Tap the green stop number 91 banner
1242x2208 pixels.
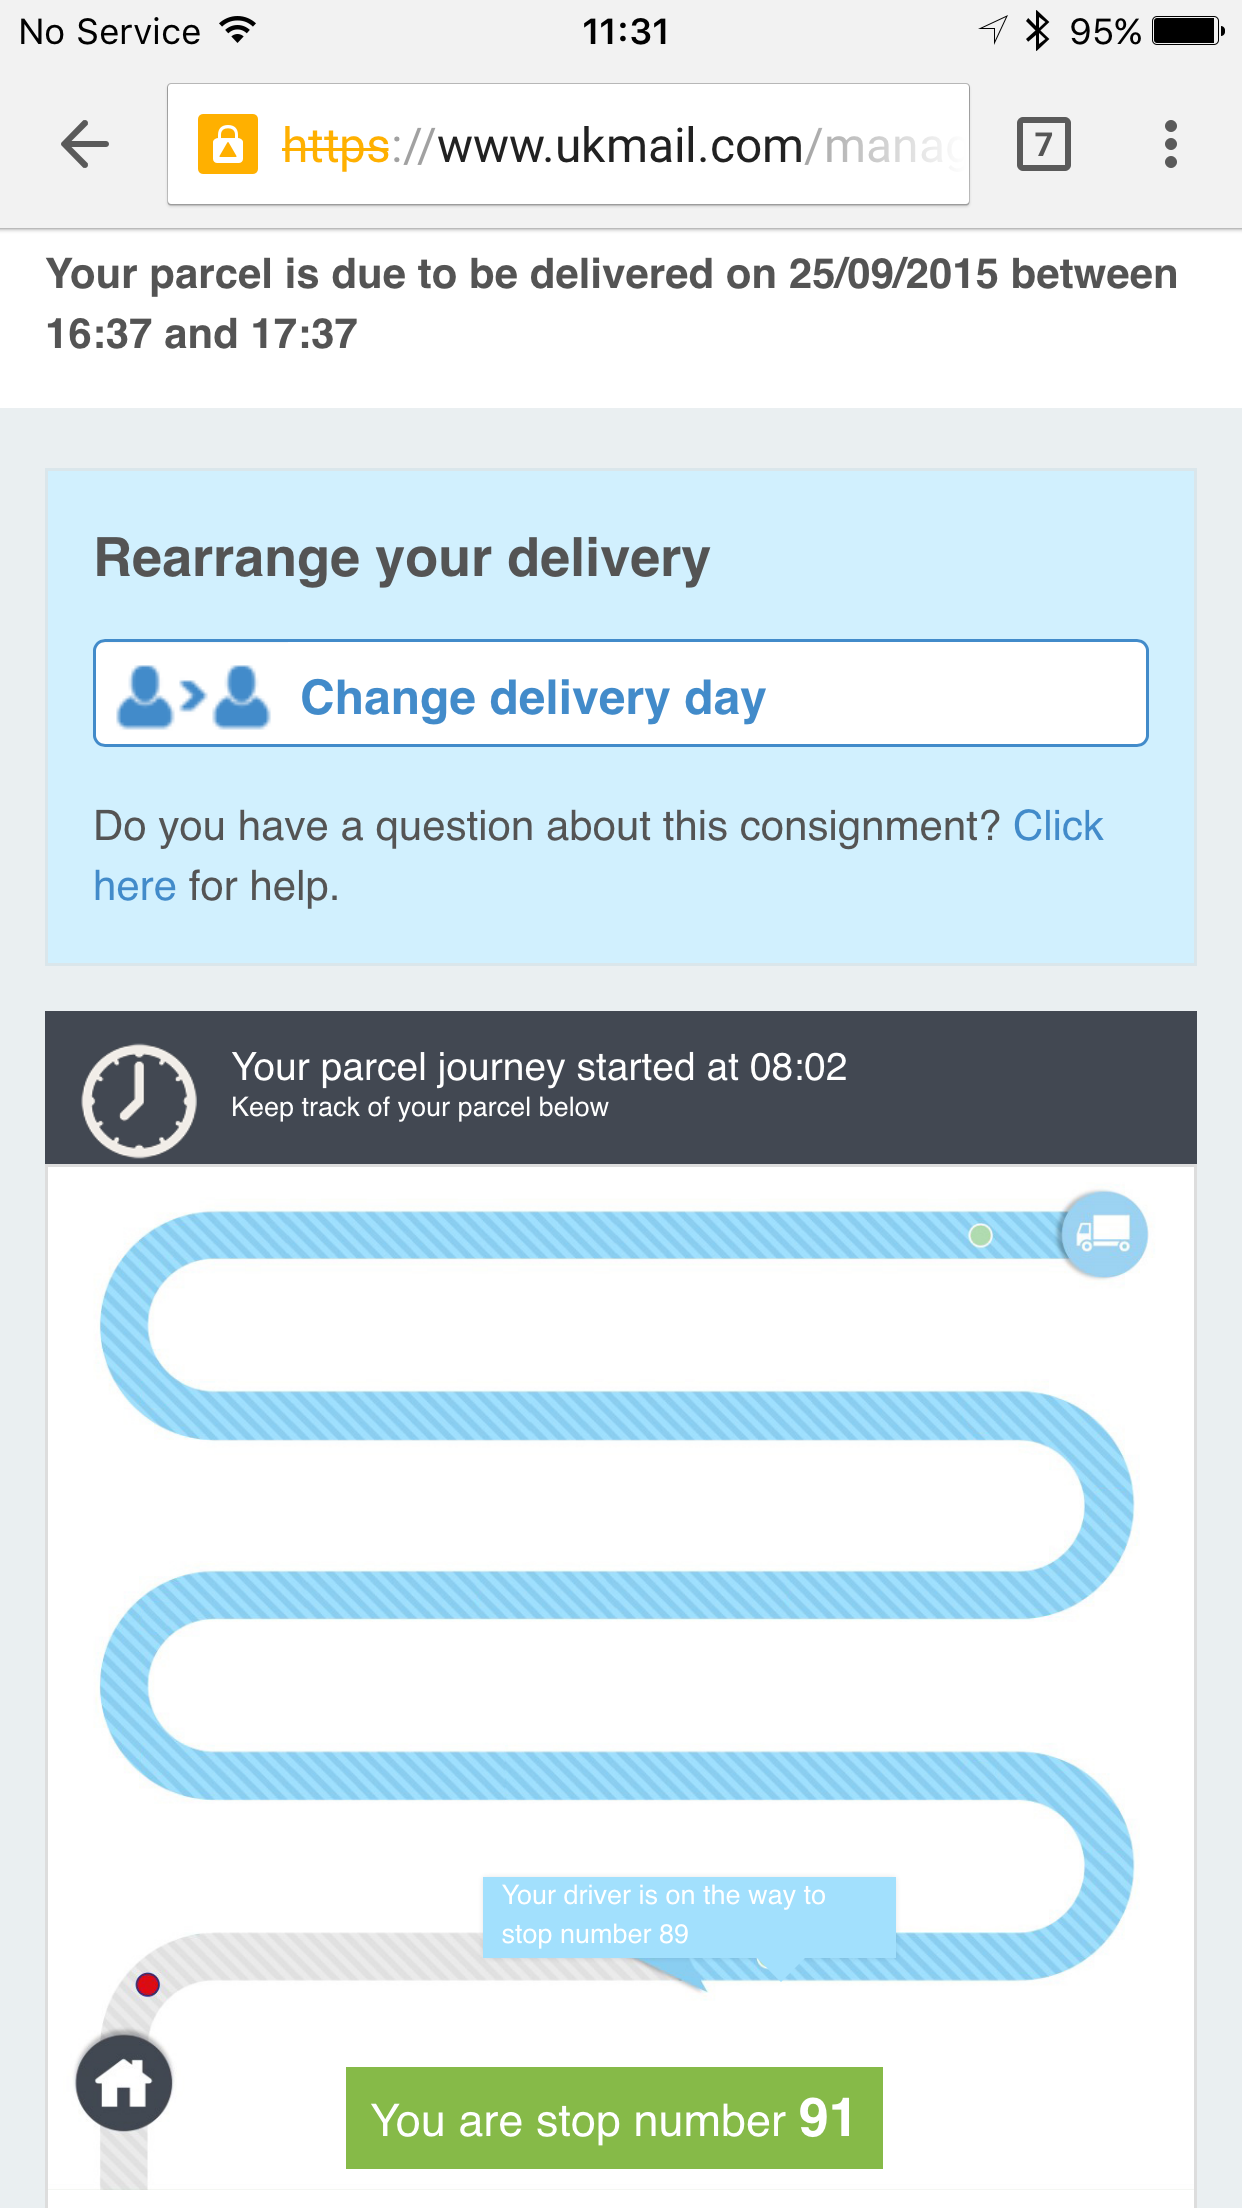tap(614, 2118)
